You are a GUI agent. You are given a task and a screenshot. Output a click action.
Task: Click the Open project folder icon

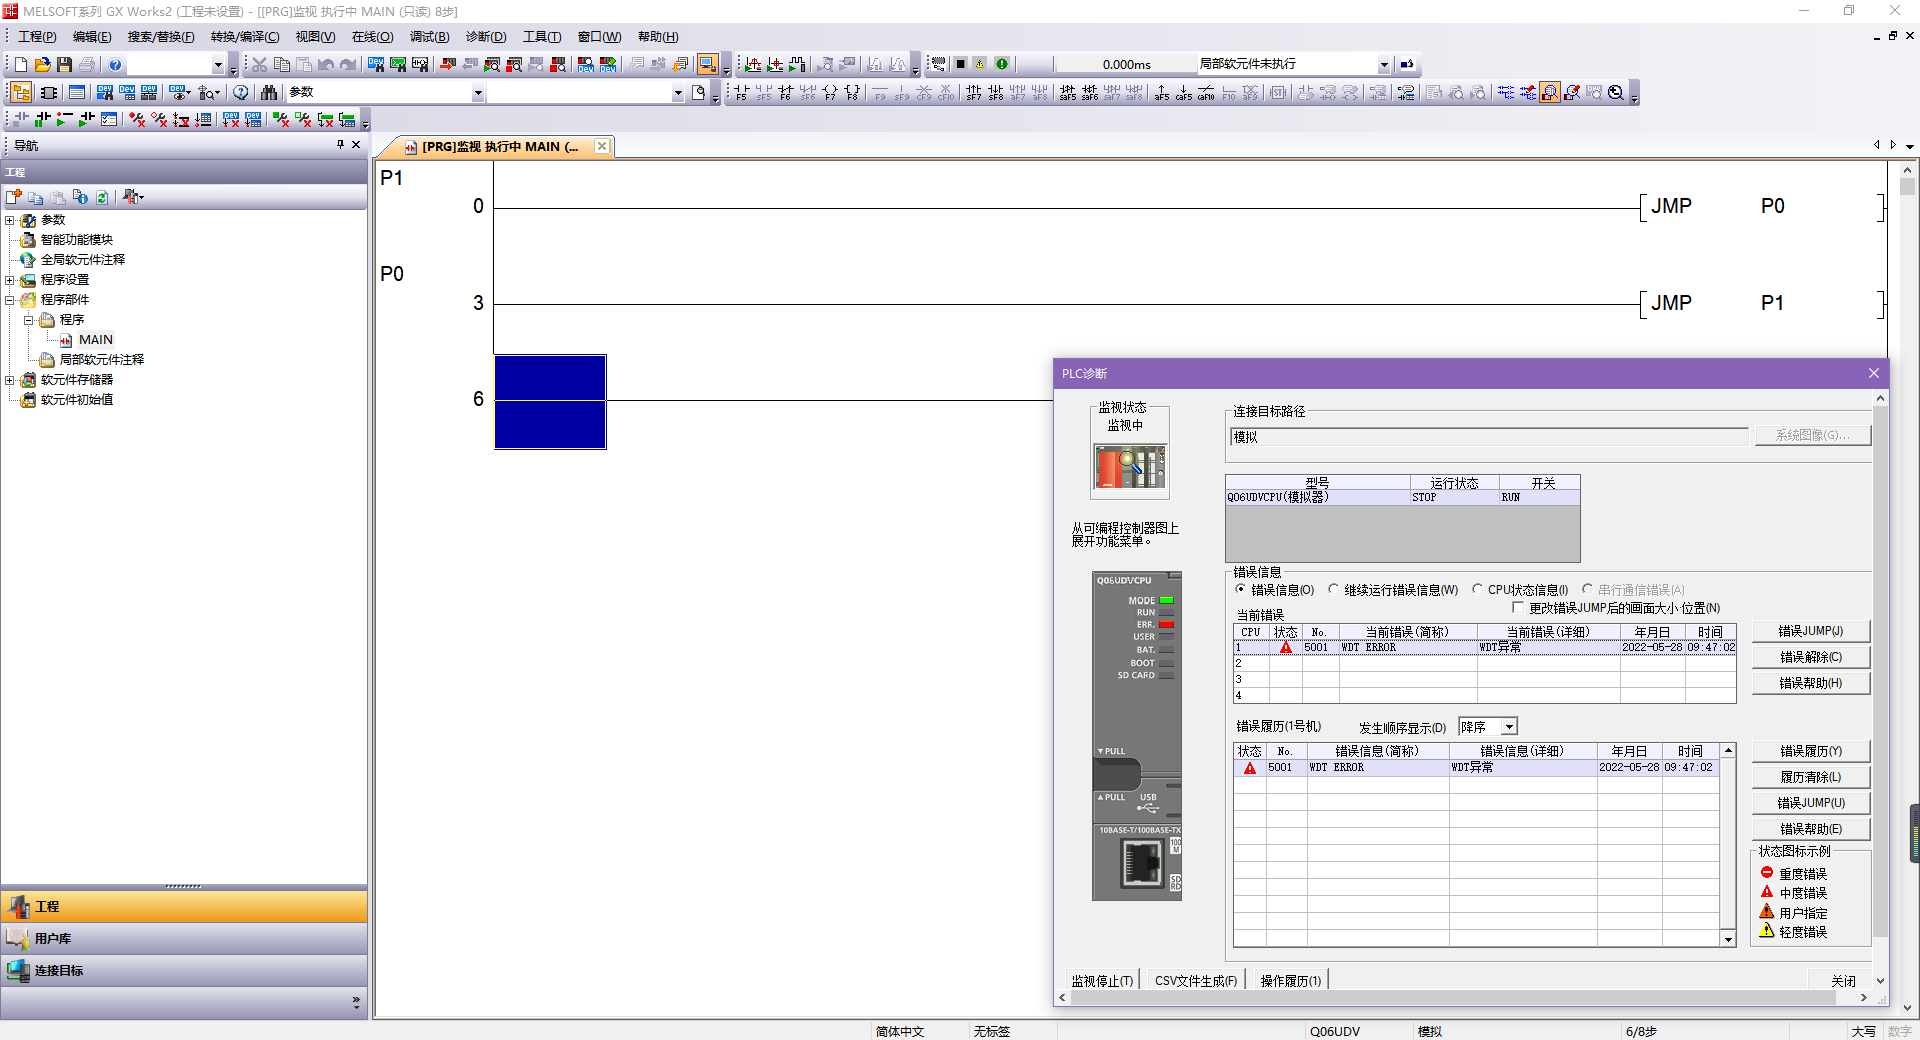(43, 65)
